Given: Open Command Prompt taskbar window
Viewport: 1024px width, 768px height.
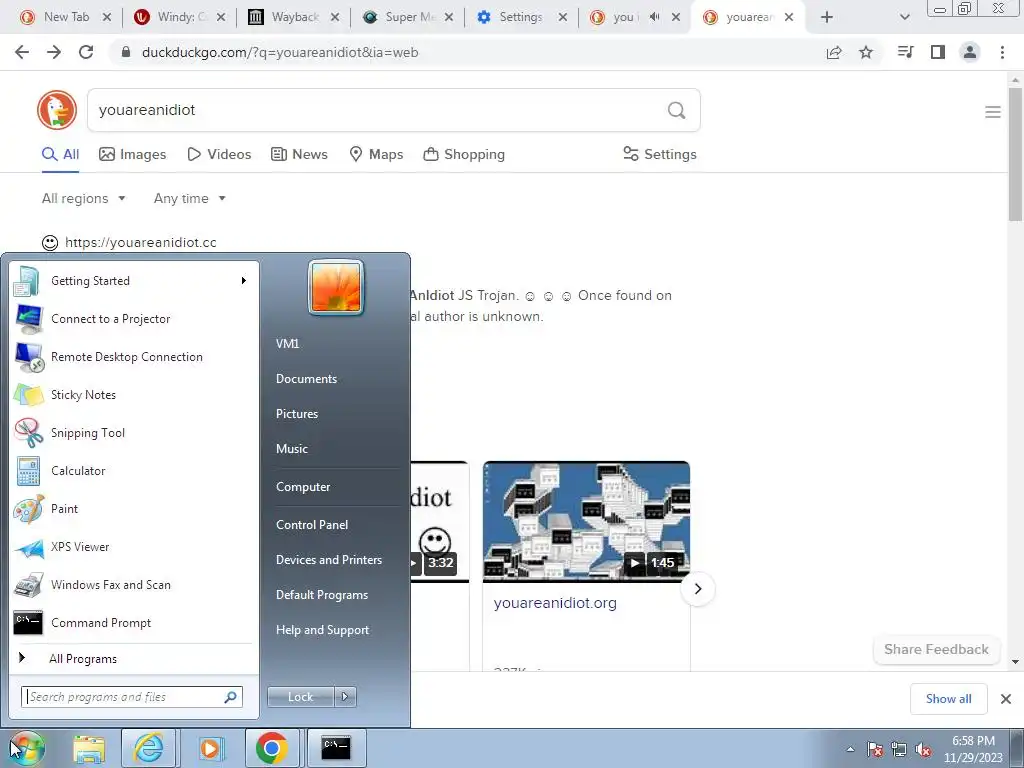Looking at the screenshot, I should [336, 748].
